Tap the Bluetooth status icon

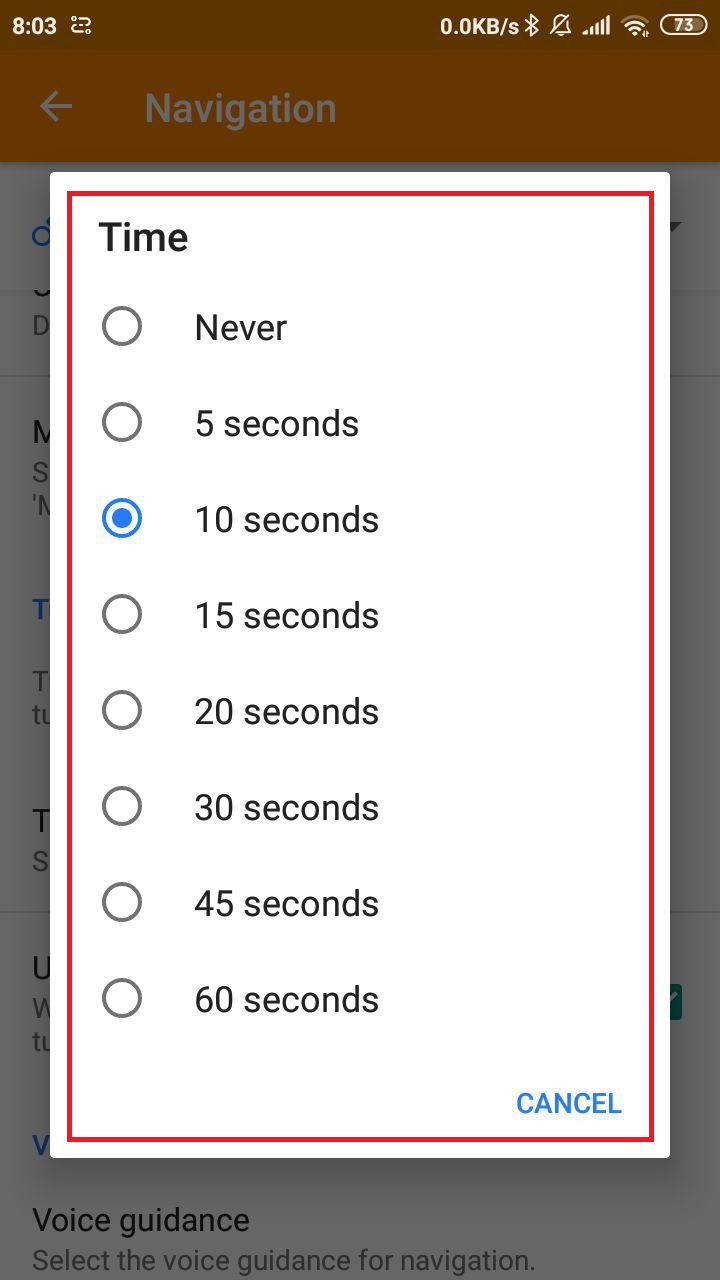533,26
